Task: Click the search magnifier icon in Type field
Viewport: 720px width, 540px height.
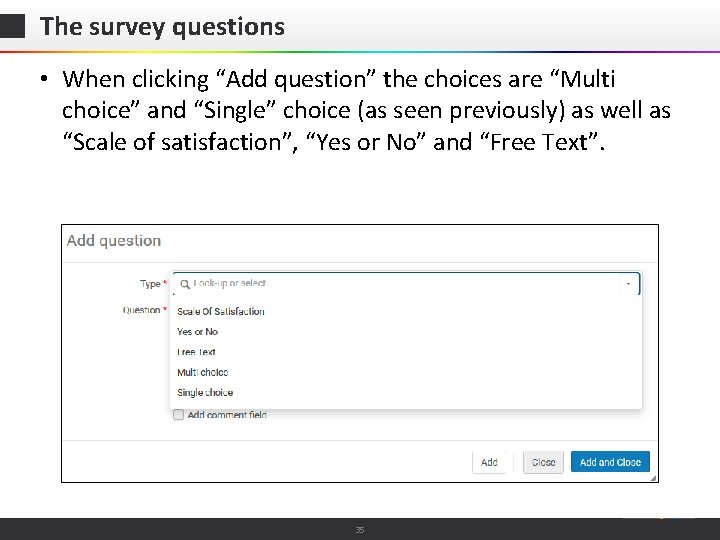Action: [185, 284]
